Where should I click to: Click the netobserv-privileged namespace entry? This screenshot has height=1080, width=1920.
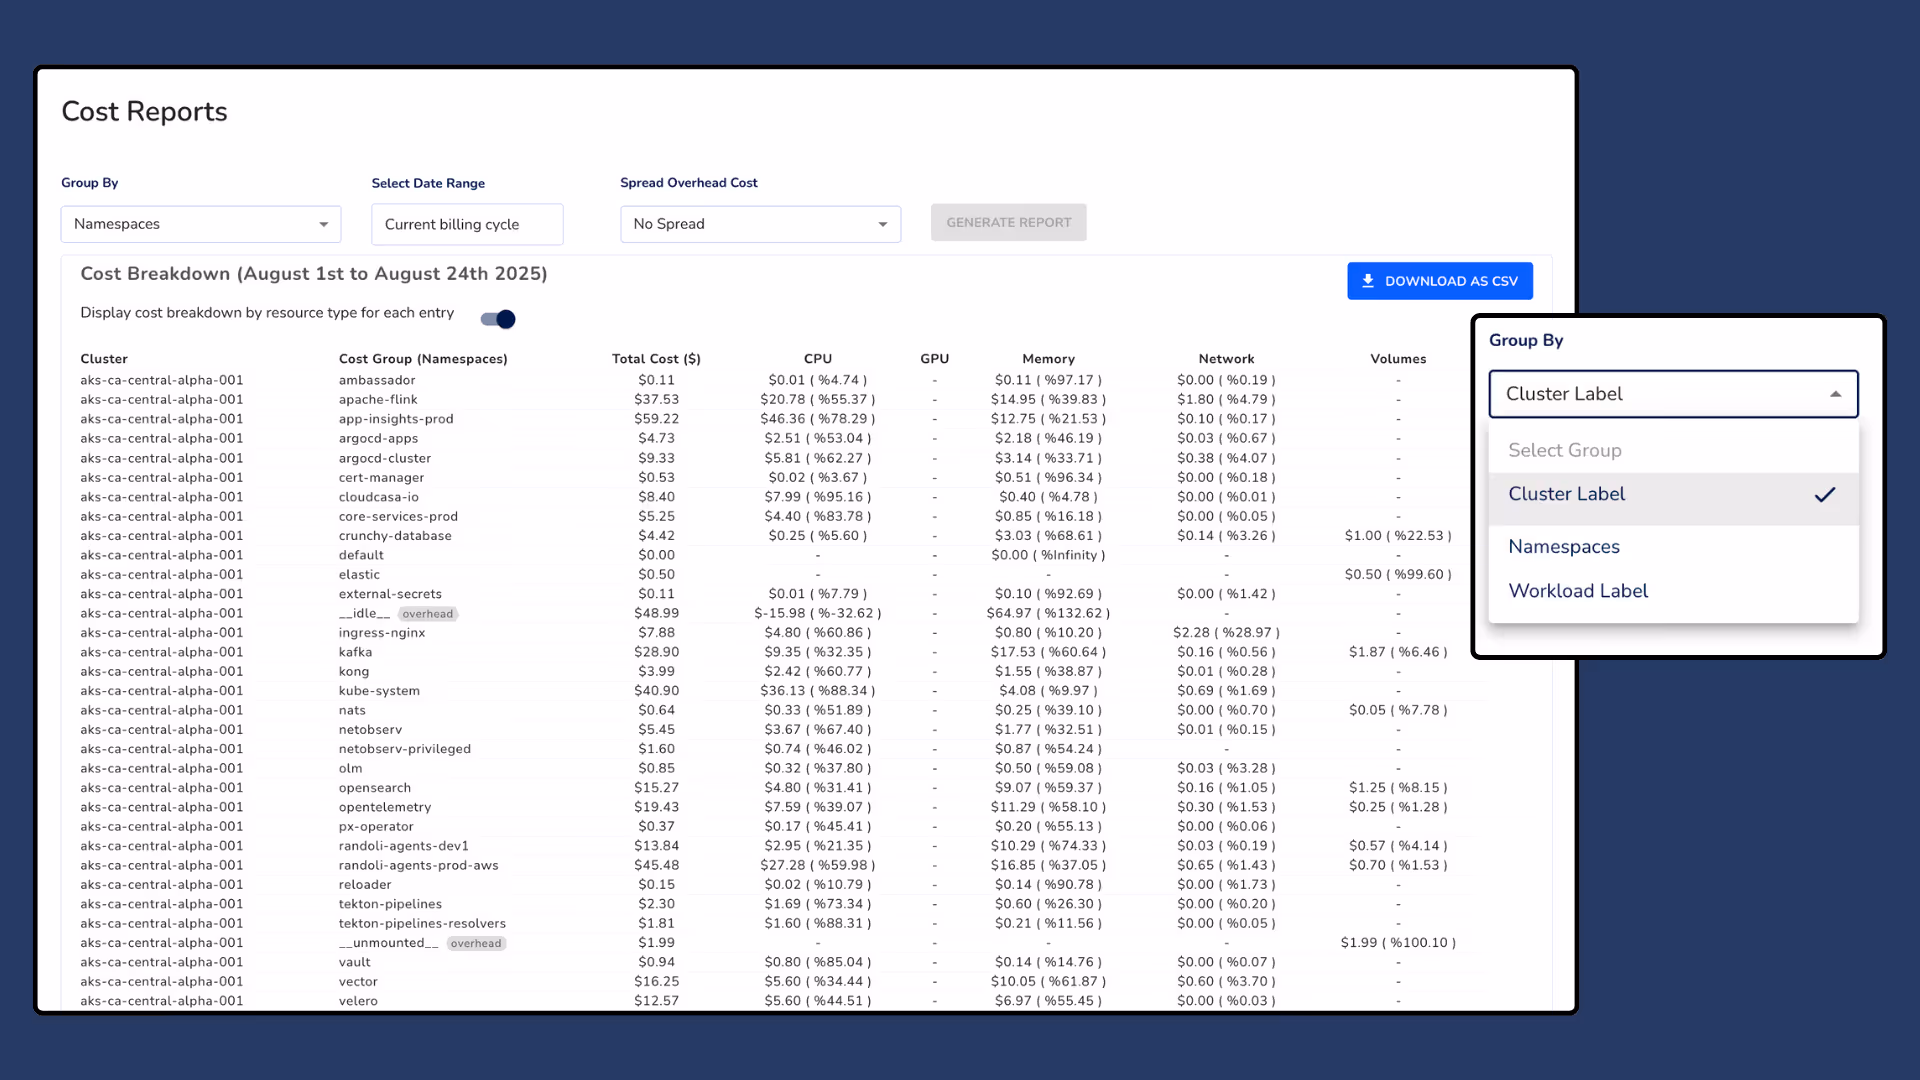point(405,749)
